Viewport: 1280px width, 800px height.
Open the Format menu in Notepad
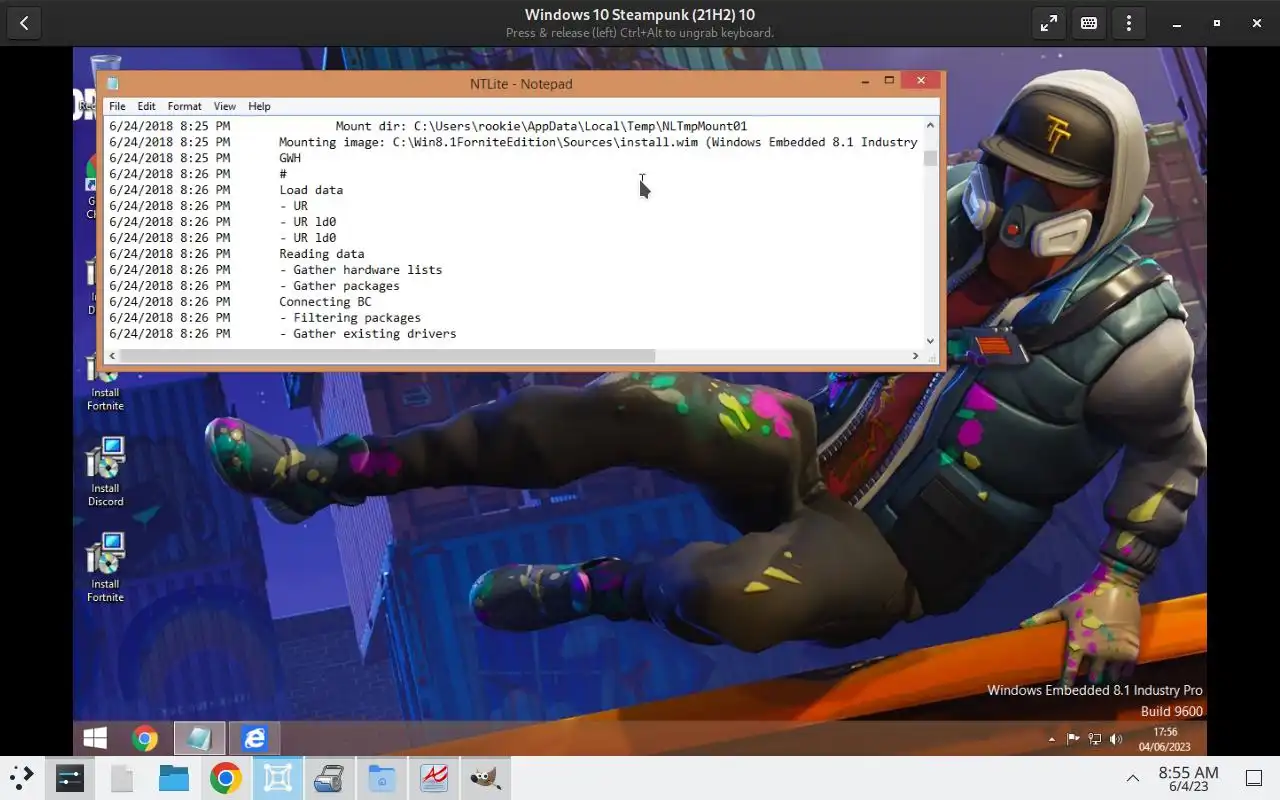point(184,106)
